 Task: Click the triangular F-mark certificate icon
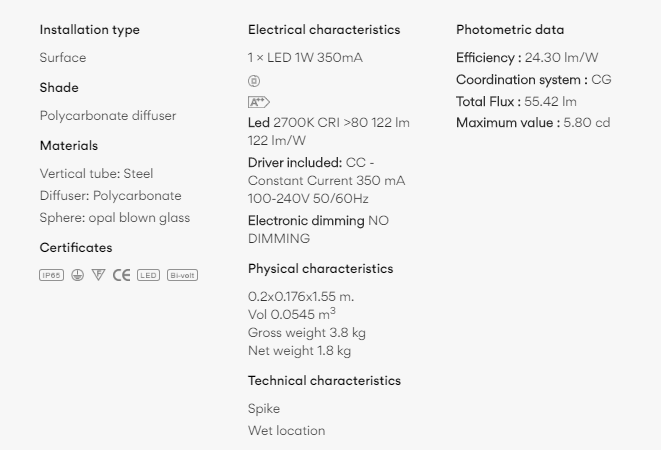pyautogui.click(x=98, y=275)
